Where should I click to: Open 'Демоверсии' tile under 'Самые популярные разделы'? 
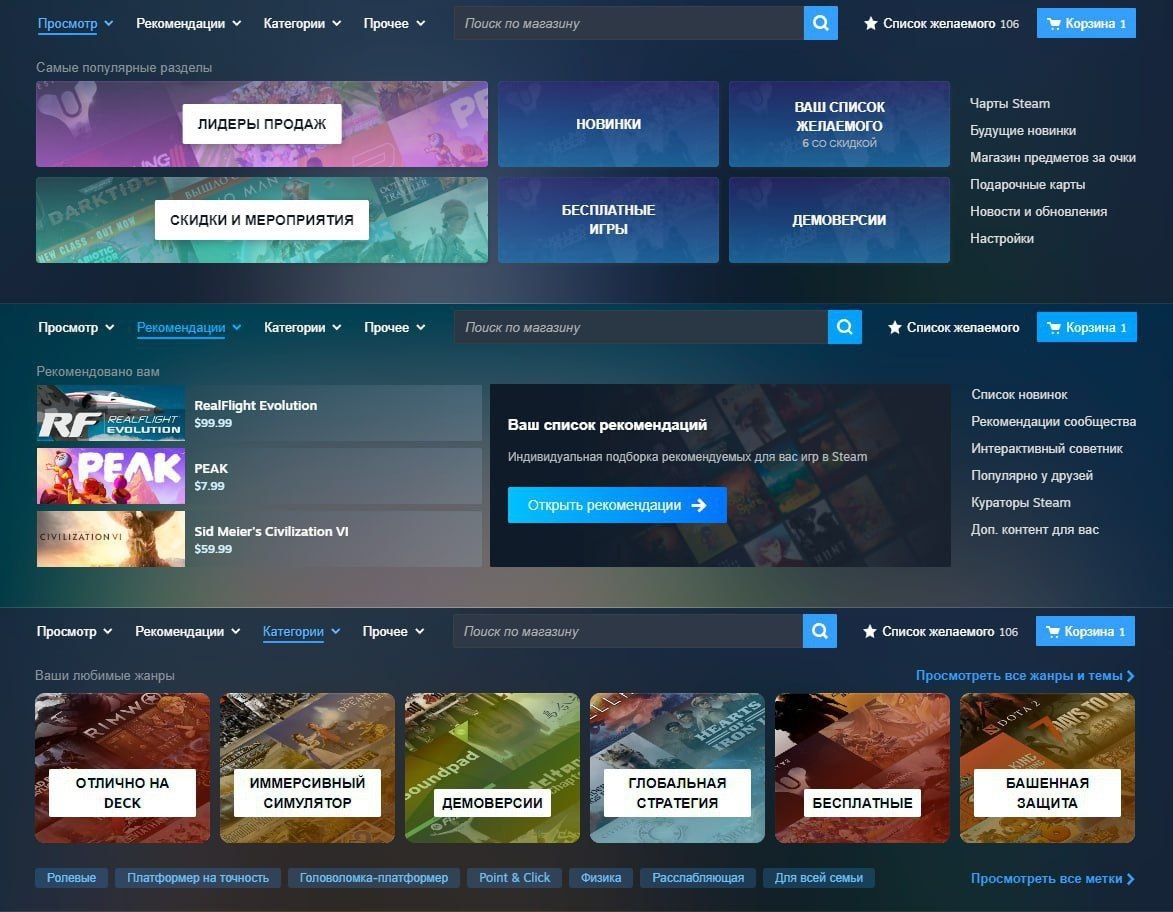[x=839, y=220]
